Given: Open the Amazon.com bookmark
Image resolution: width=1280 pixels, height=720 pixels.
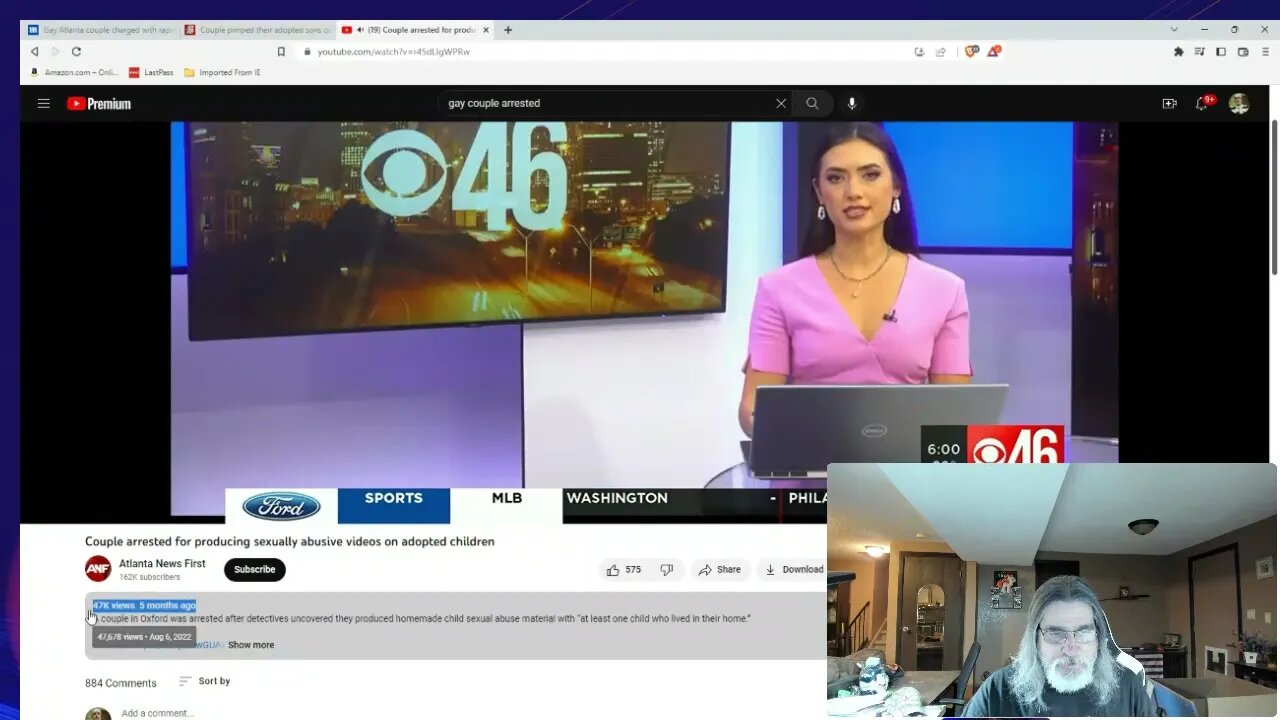Looking at the screenshot, I should [74, 72].
